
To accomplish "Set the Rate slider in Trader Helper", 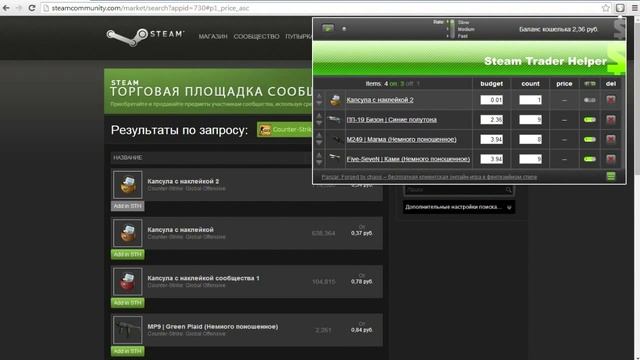I will [x=452, y=29].
